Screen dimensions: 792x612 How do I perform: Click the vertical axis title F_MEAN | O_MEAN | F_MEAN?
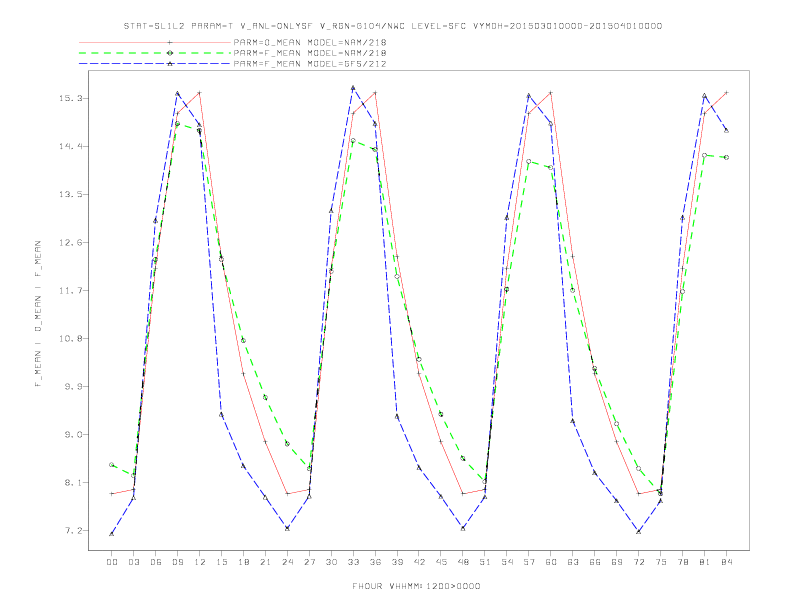[38, 314]
